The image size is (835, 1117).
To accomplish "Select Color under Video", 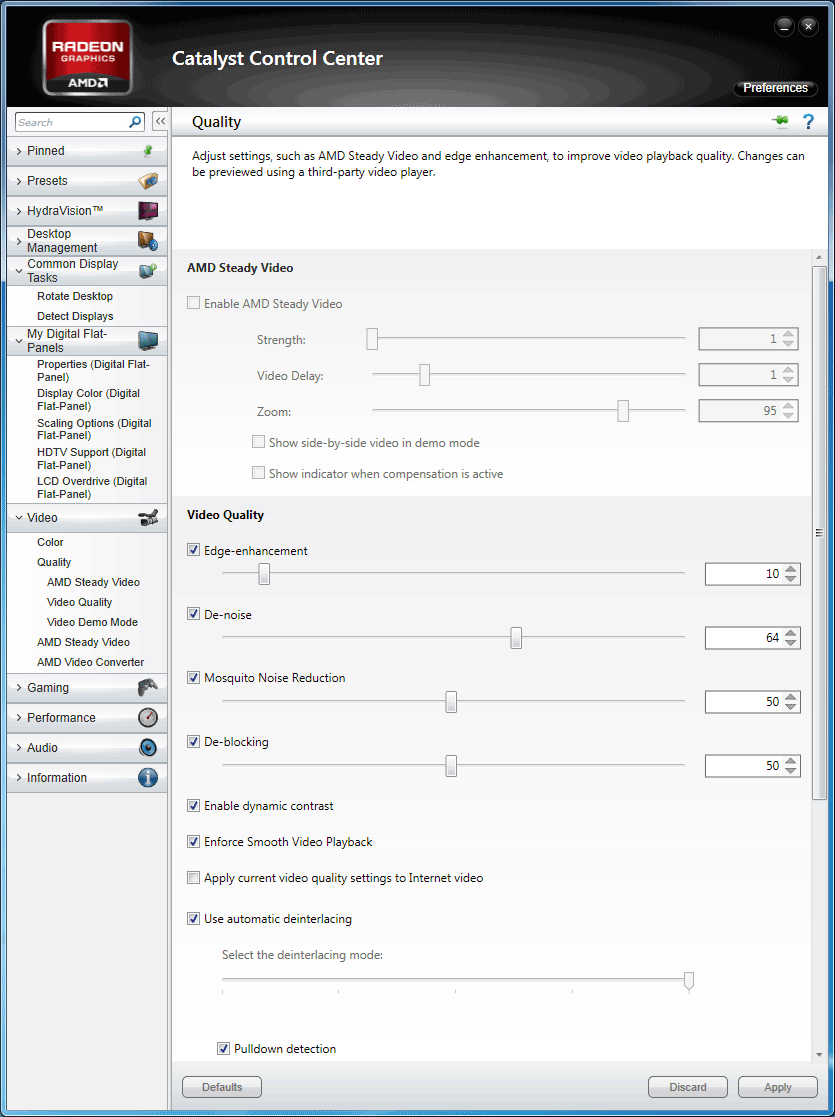I will point(51,542).
